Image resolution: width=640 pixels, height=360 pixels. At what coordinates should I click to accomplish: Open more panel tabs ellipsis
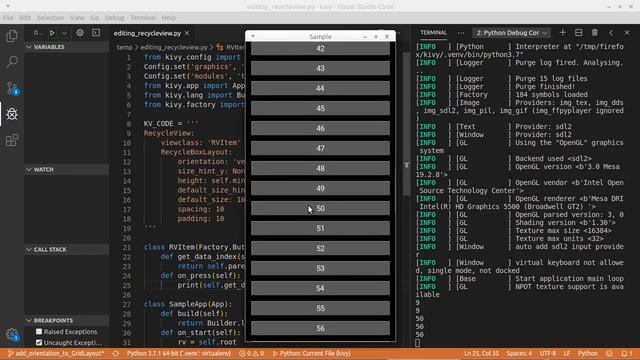461,33
